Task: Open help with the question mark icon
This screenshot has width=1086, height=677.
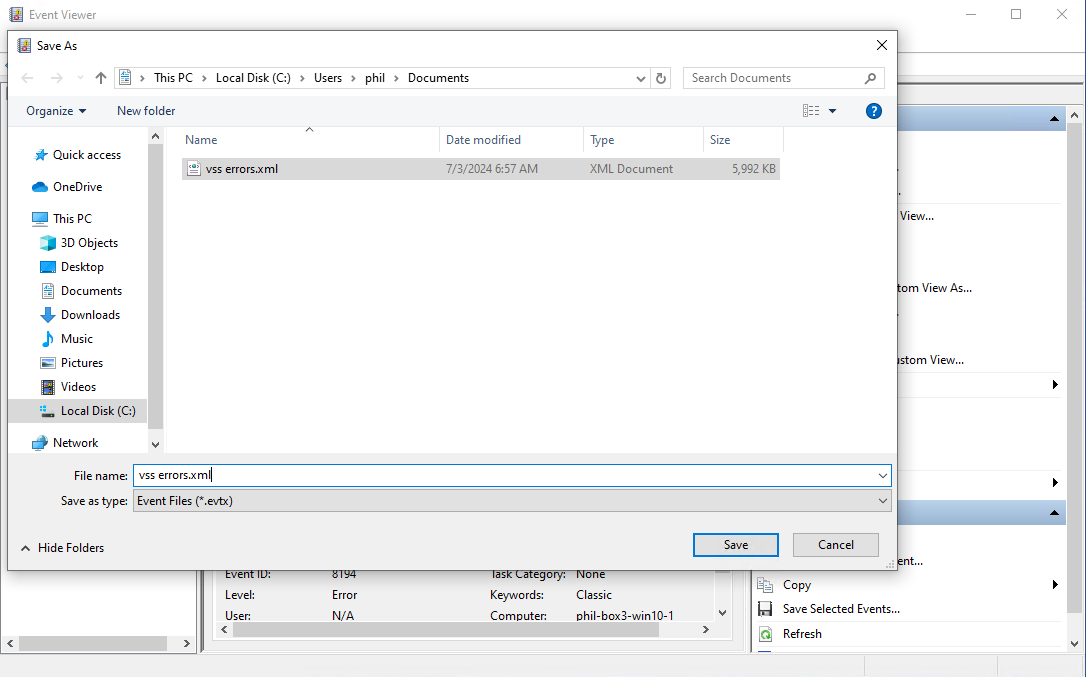Action: [873, 111]
